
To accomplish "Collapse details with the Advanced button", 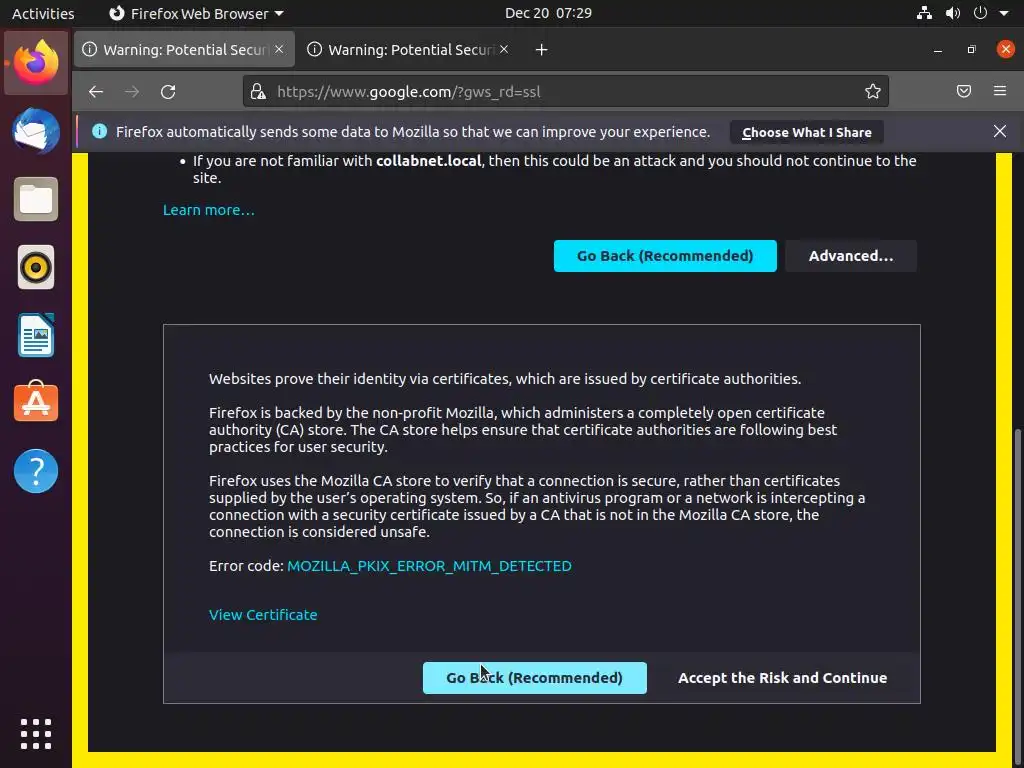I will click(x=851, y=256).
